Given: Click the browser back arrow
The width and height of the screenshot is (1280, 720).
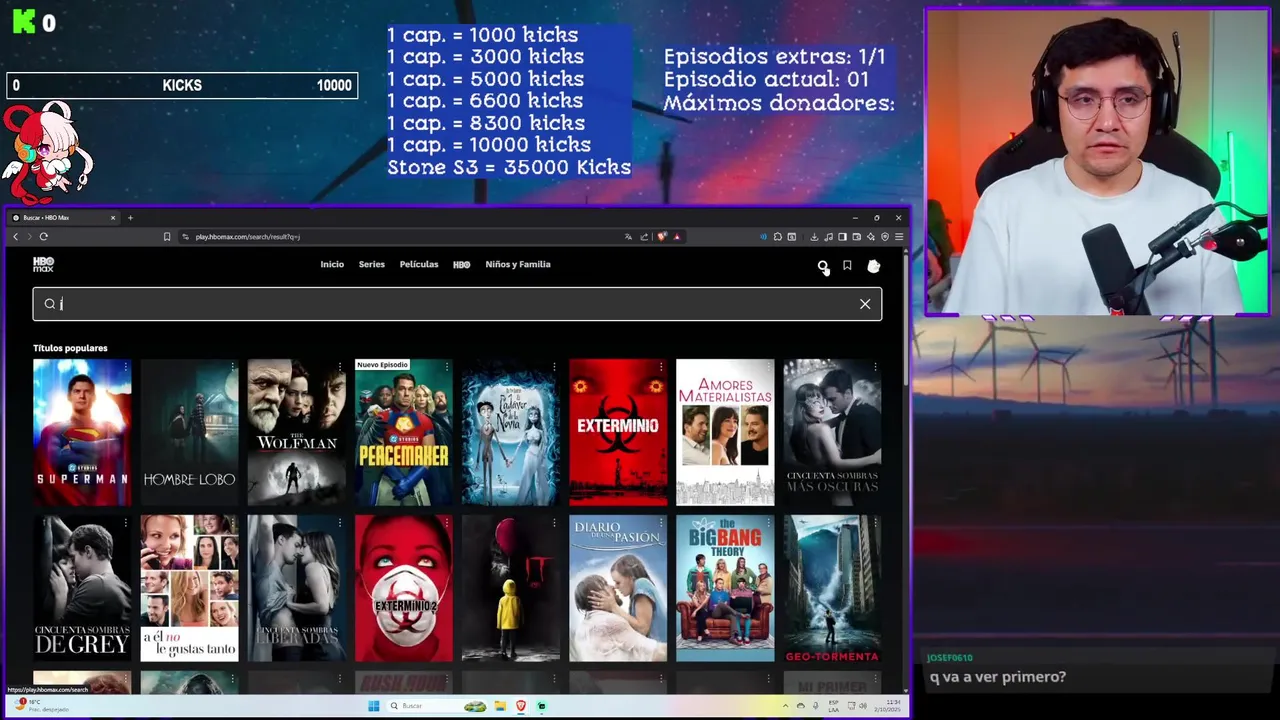Looking at the screenshot, I should point(15,237).
